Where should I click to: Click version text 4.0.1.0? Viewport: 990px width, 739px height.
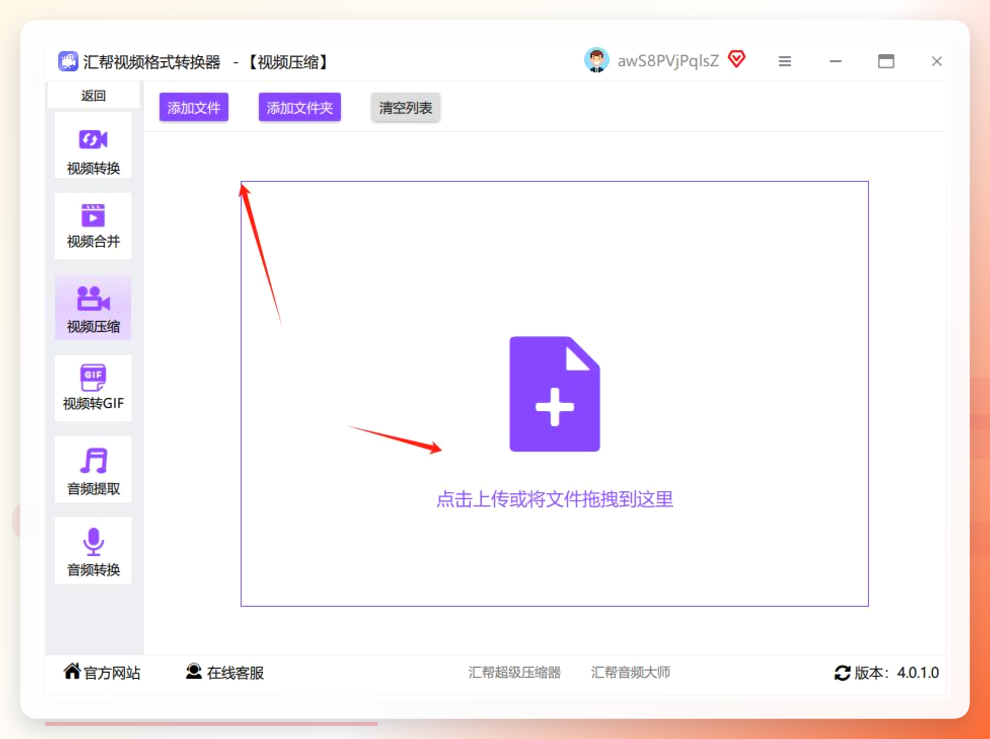(x=918, y=673)
